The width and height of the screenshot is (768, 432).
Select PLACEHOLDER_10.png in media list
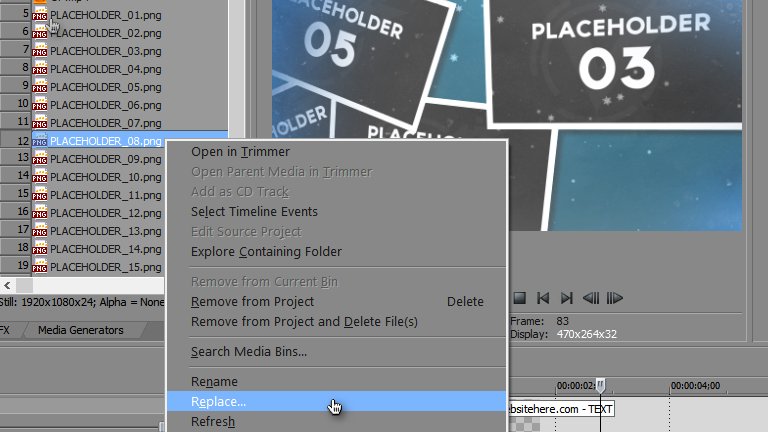[x=106, y=177]
